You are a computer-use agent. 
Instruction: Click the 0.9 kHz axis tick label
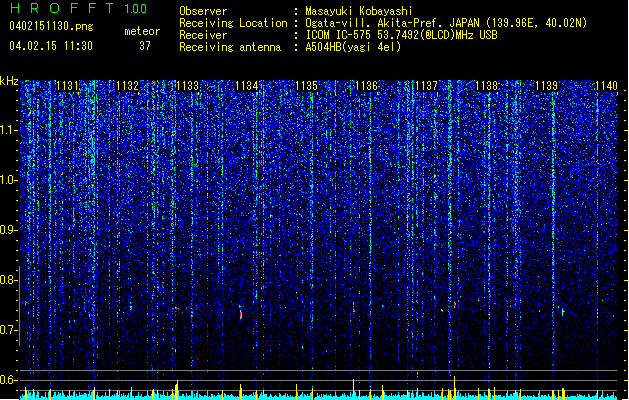pos(9,230)
